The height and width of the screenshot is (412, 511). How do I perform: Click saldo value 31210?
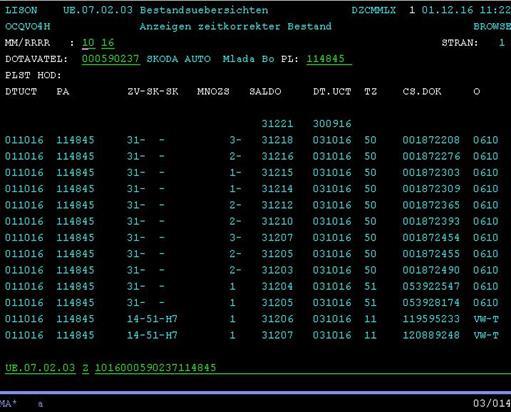point(277,221)
